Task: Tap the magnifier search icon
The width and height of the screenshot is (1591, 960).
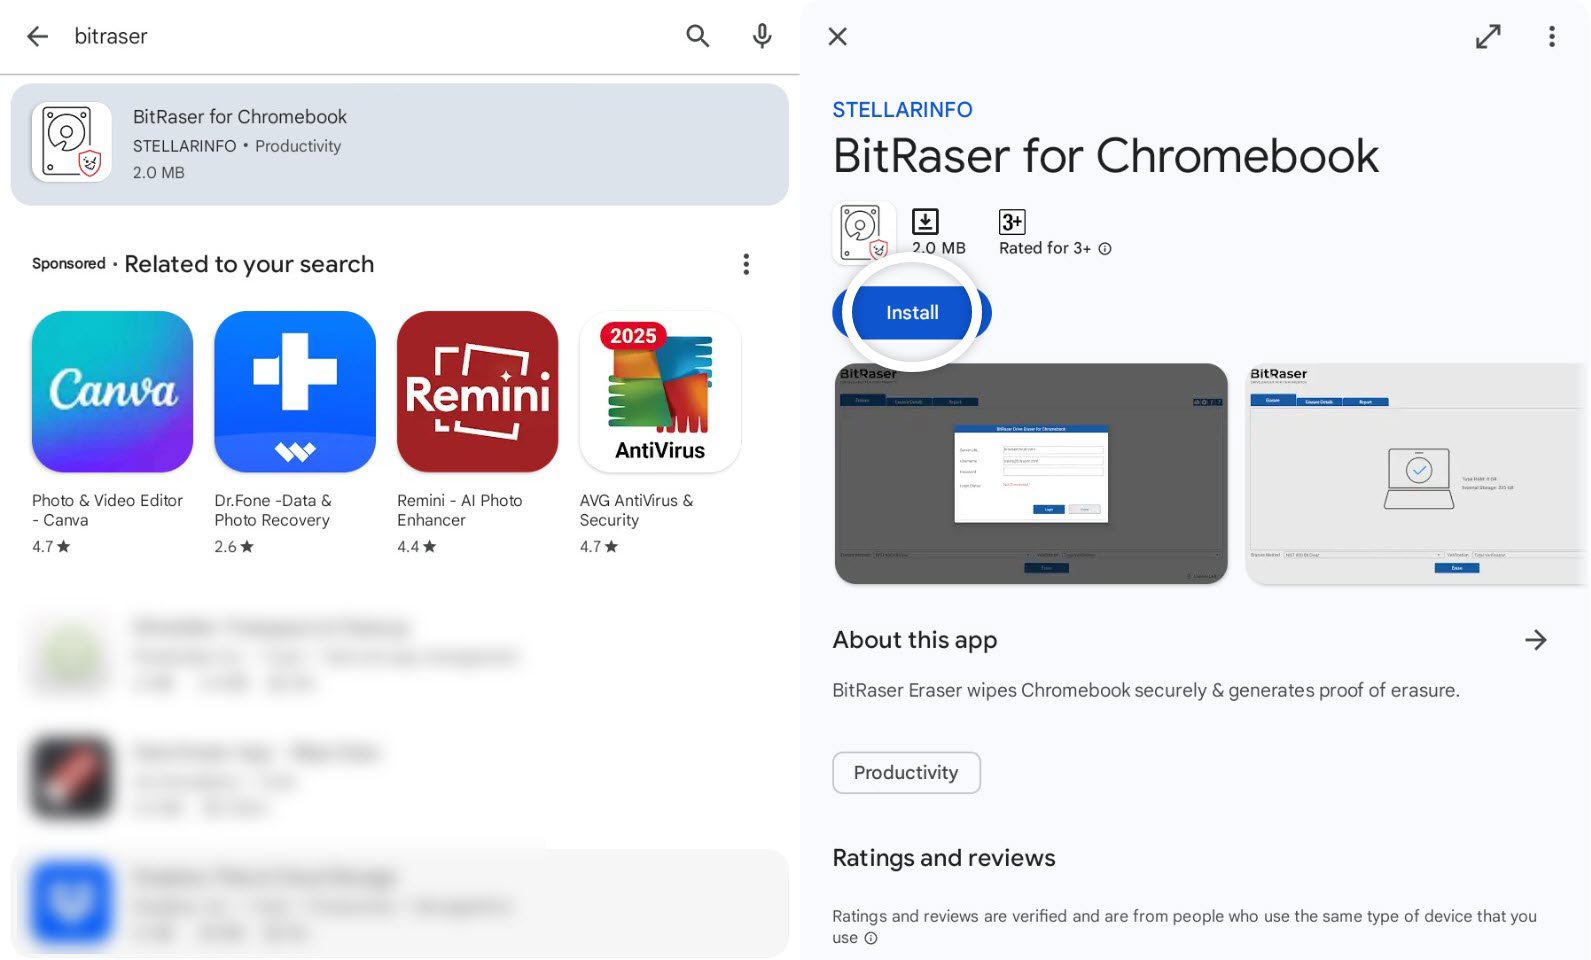Action: pyautogui.click(x=697, y=37)
